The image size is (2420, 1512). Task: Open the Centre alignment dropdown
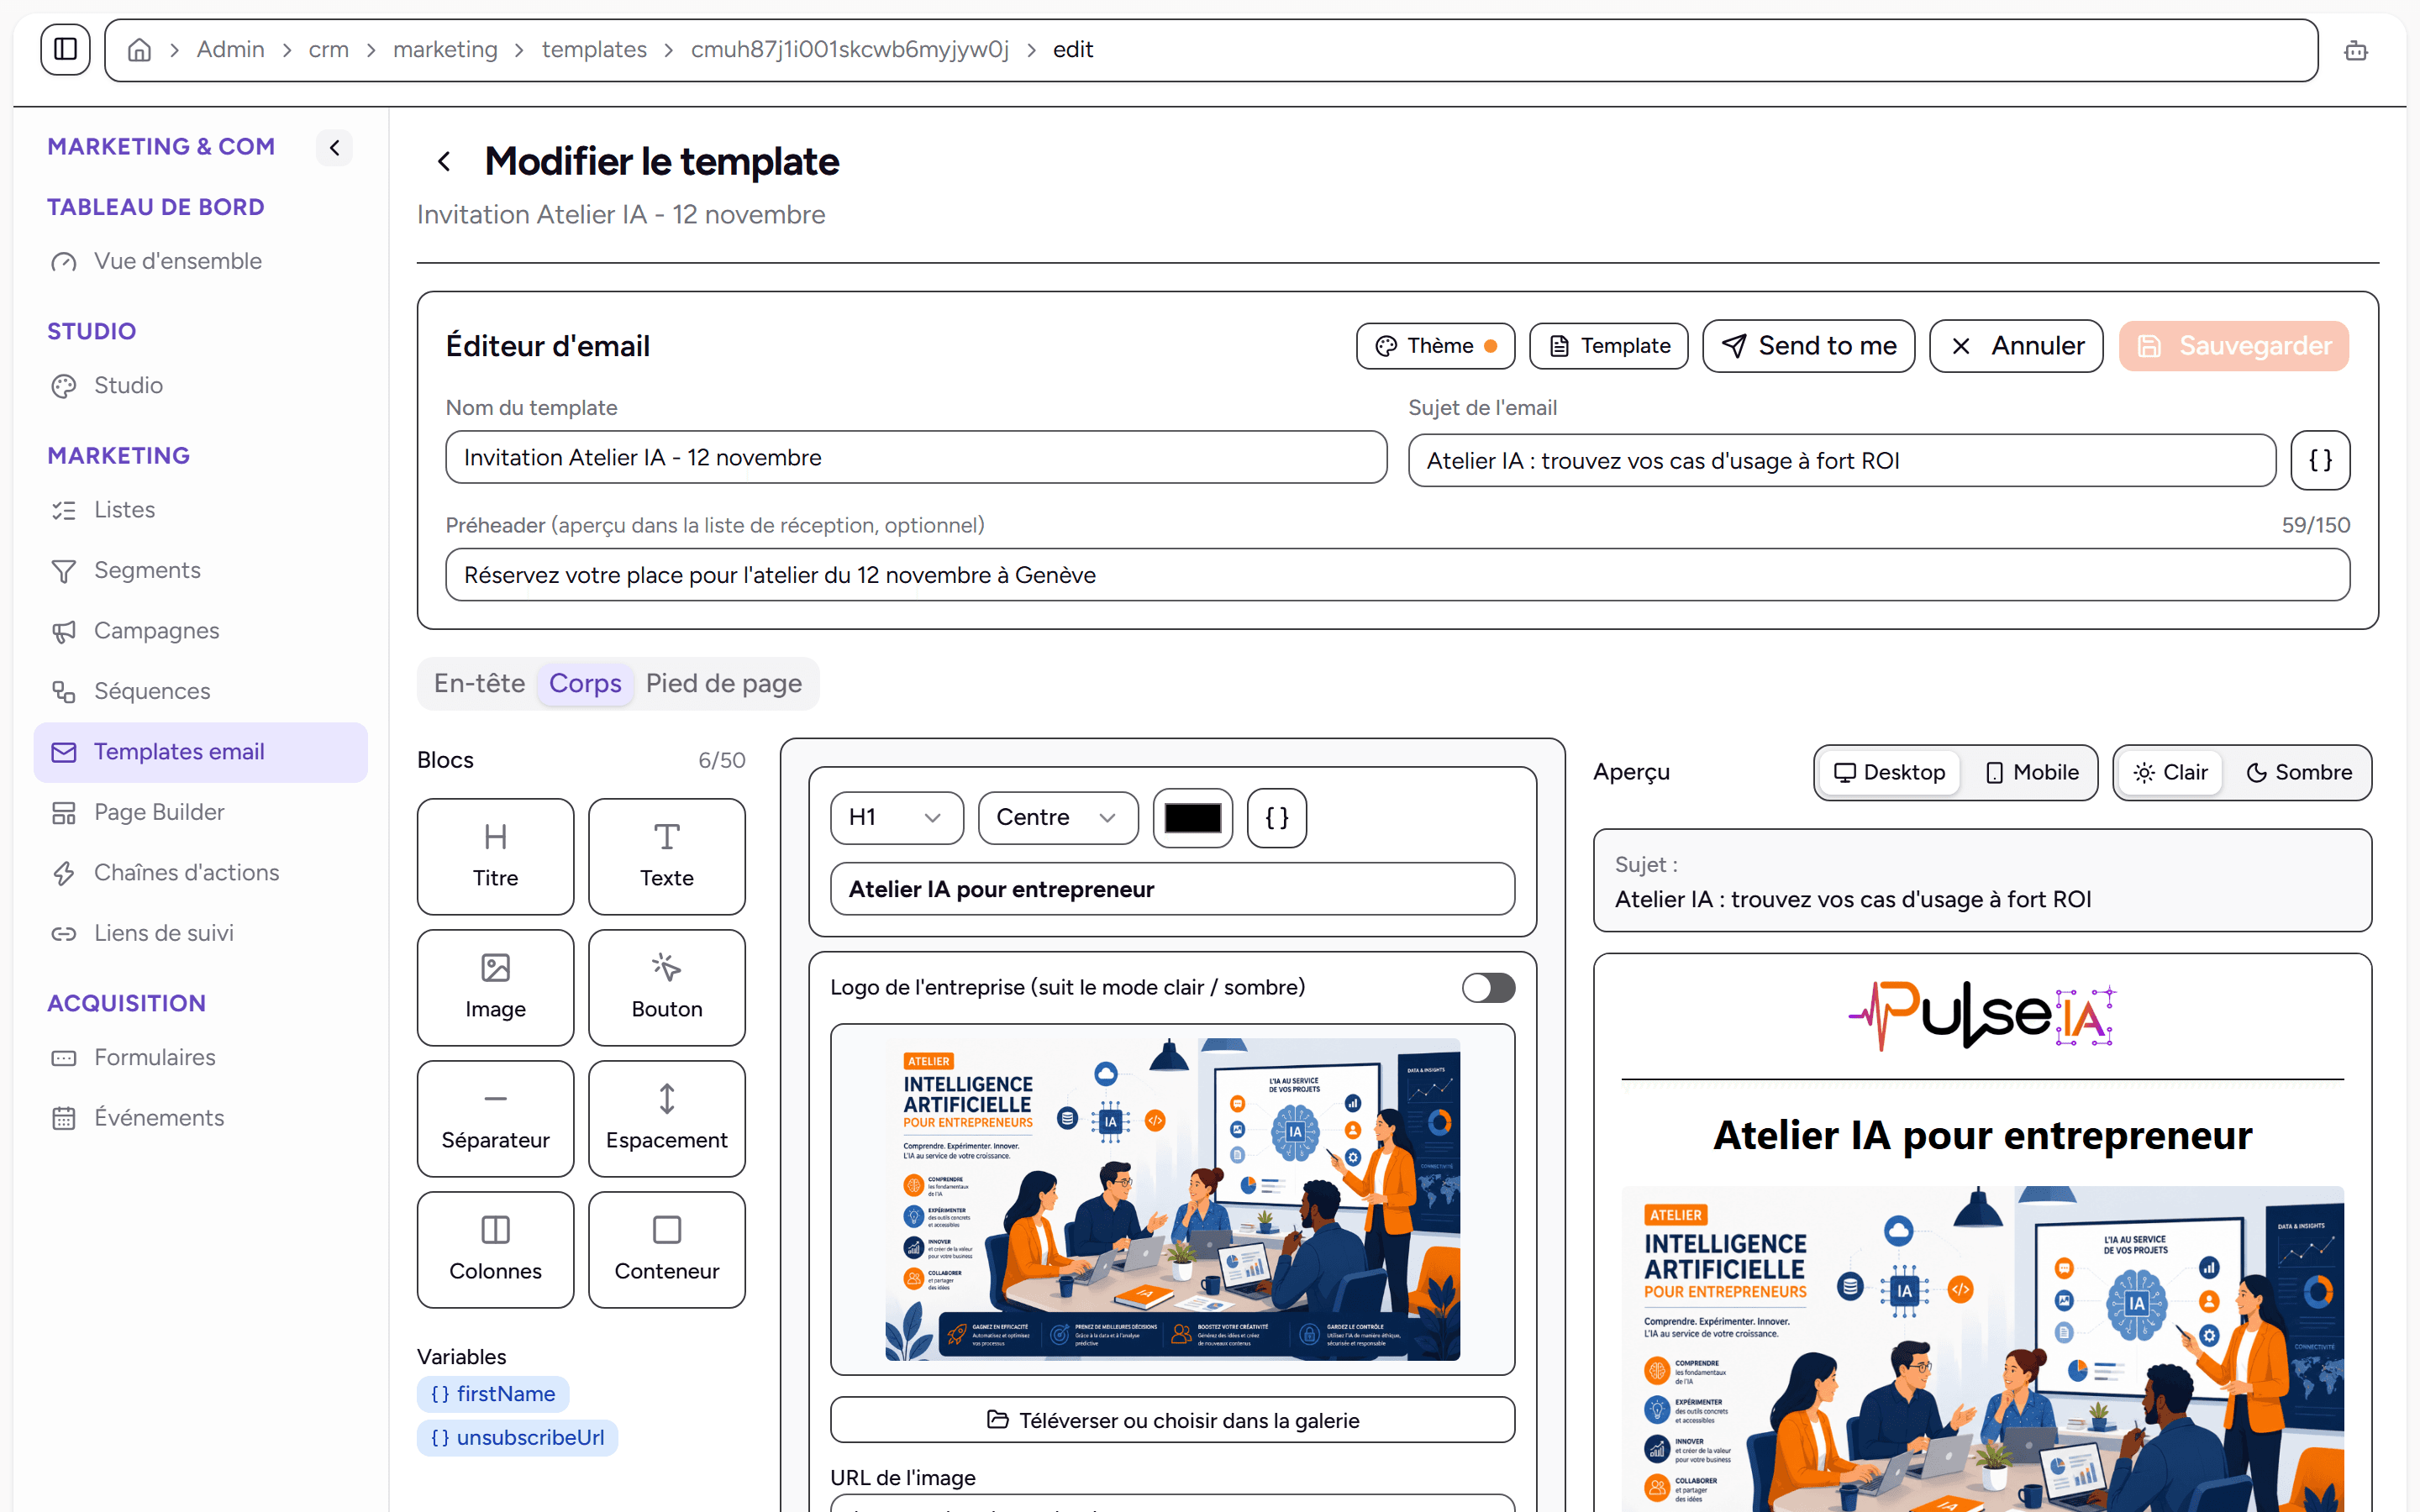pyautogui.click(x=1058, y=818)
